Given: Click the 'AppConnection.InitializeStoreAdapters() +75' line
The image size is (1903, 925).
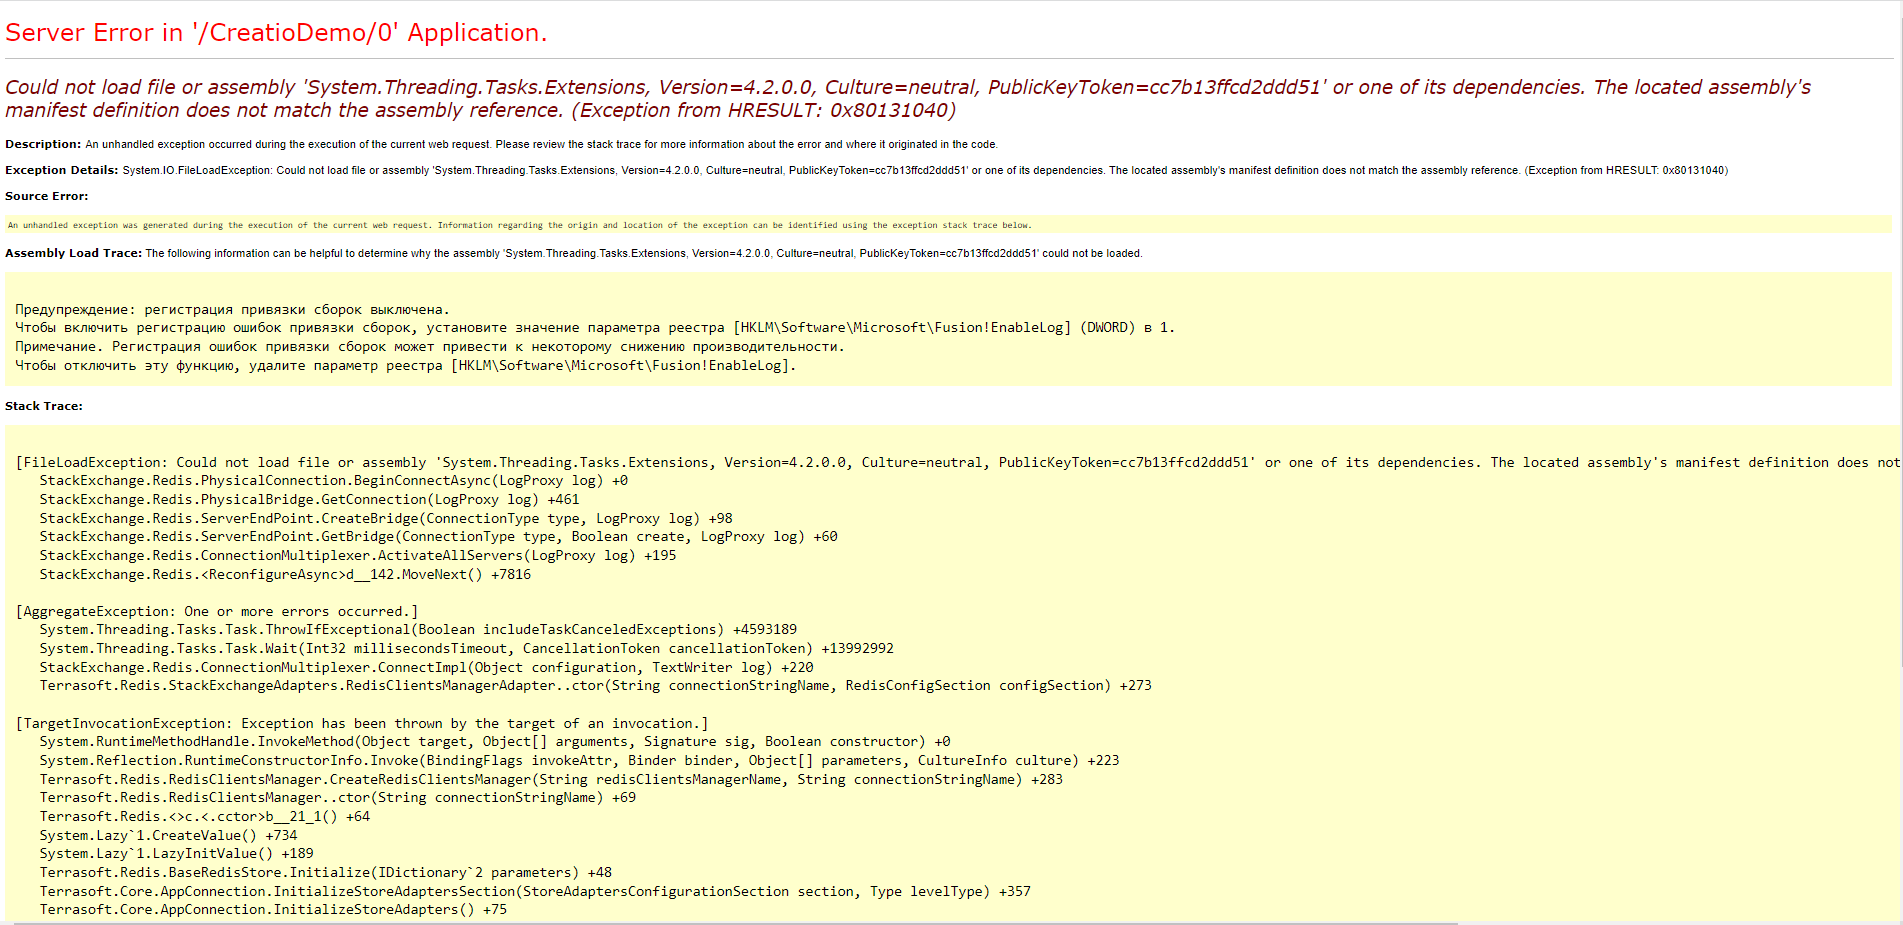Looking at the screenshot, I should tap(274, 910).
